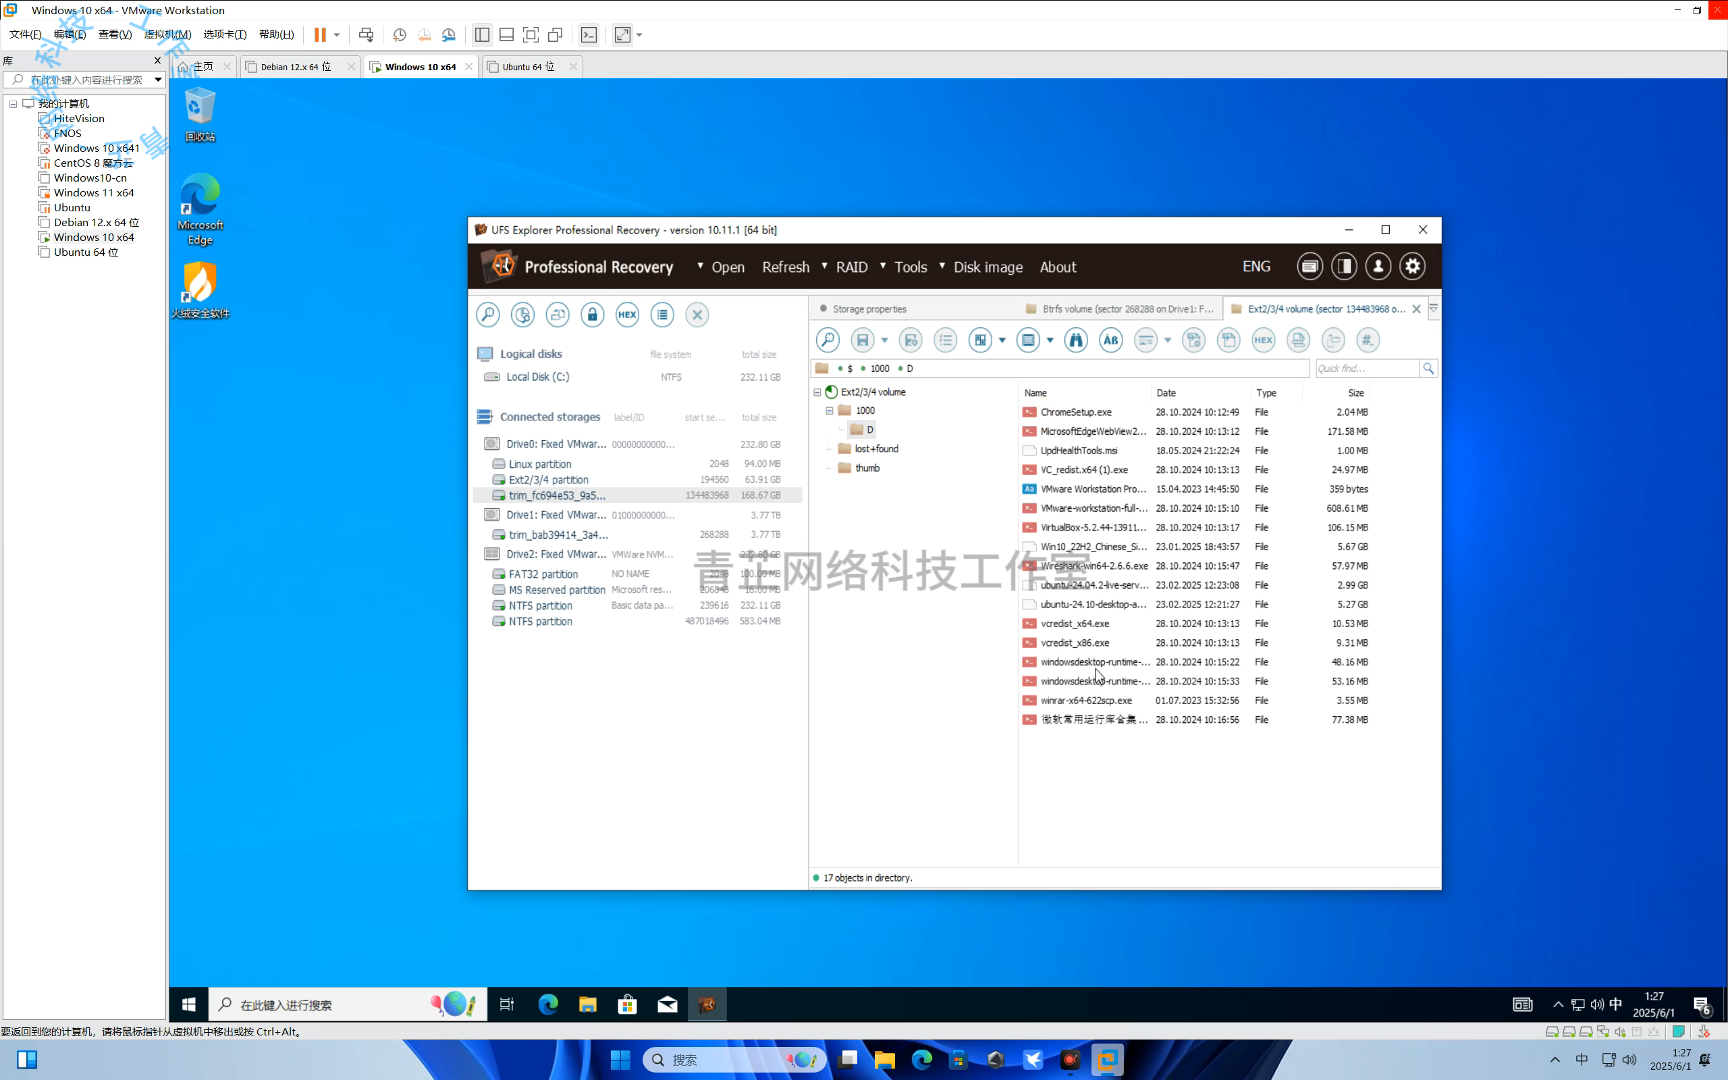Click VMware send Ctrl+Alt+Del icon
This screenshot has width=1728, height=1080.
click(366, 35)
